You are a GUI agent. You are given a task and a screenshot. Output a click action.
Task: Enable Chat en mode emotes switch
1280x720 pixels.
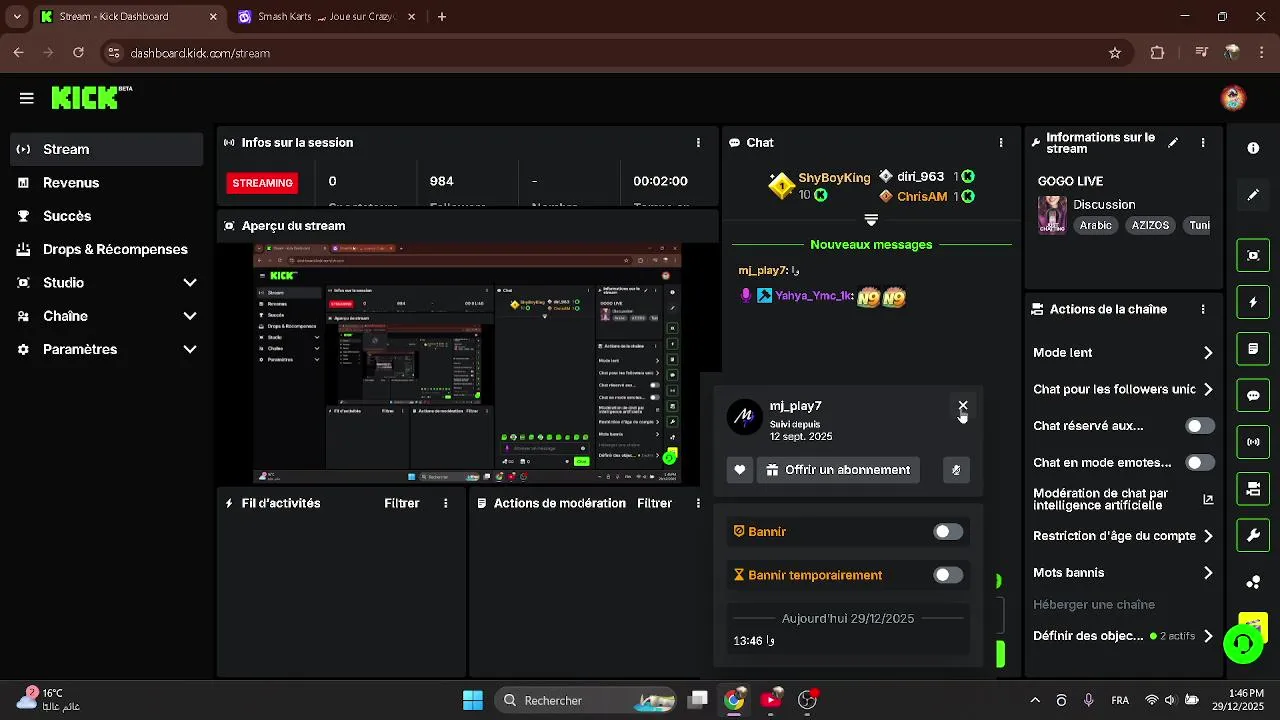pyautogui.click(x=1200, y=463)
